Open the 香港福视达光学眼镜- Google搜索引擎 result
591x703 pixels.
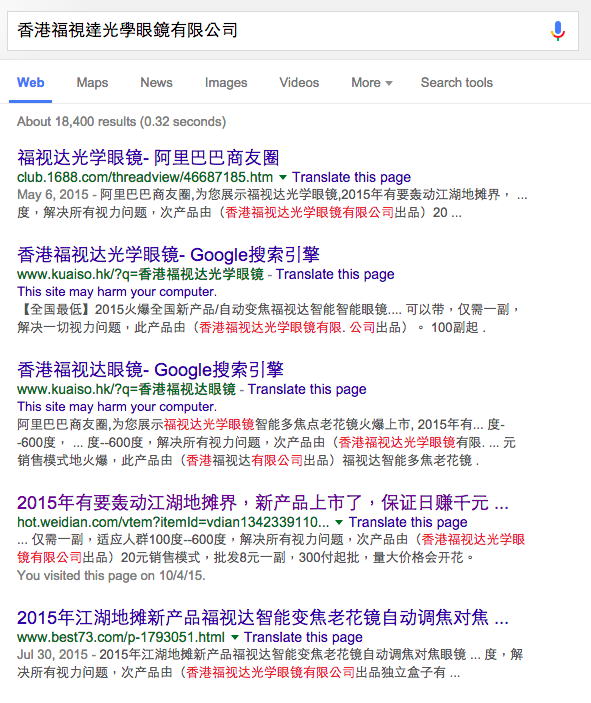(x=168, y=254)
